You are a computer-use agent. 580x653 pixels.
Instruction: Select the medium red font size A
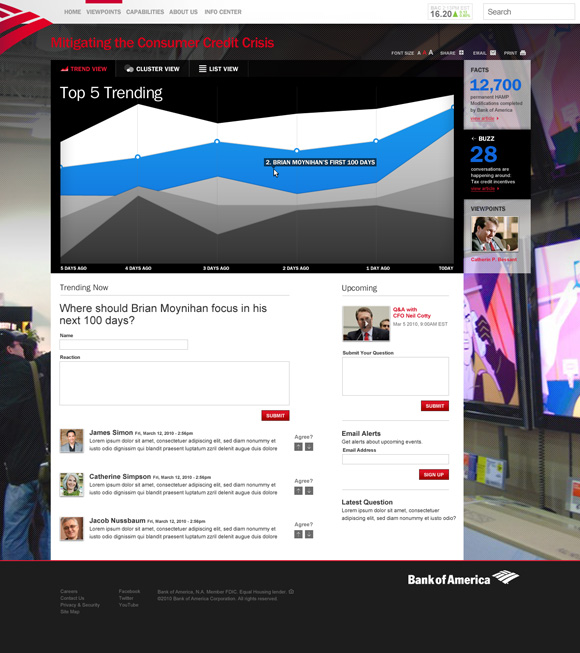coord(424,53)
